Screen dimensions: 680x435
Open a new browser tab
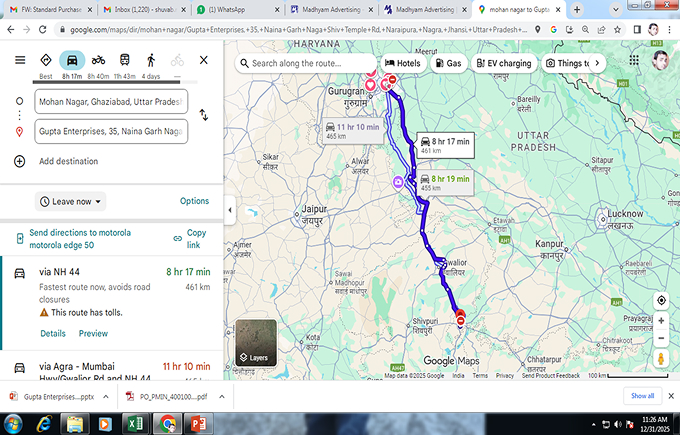577,9
